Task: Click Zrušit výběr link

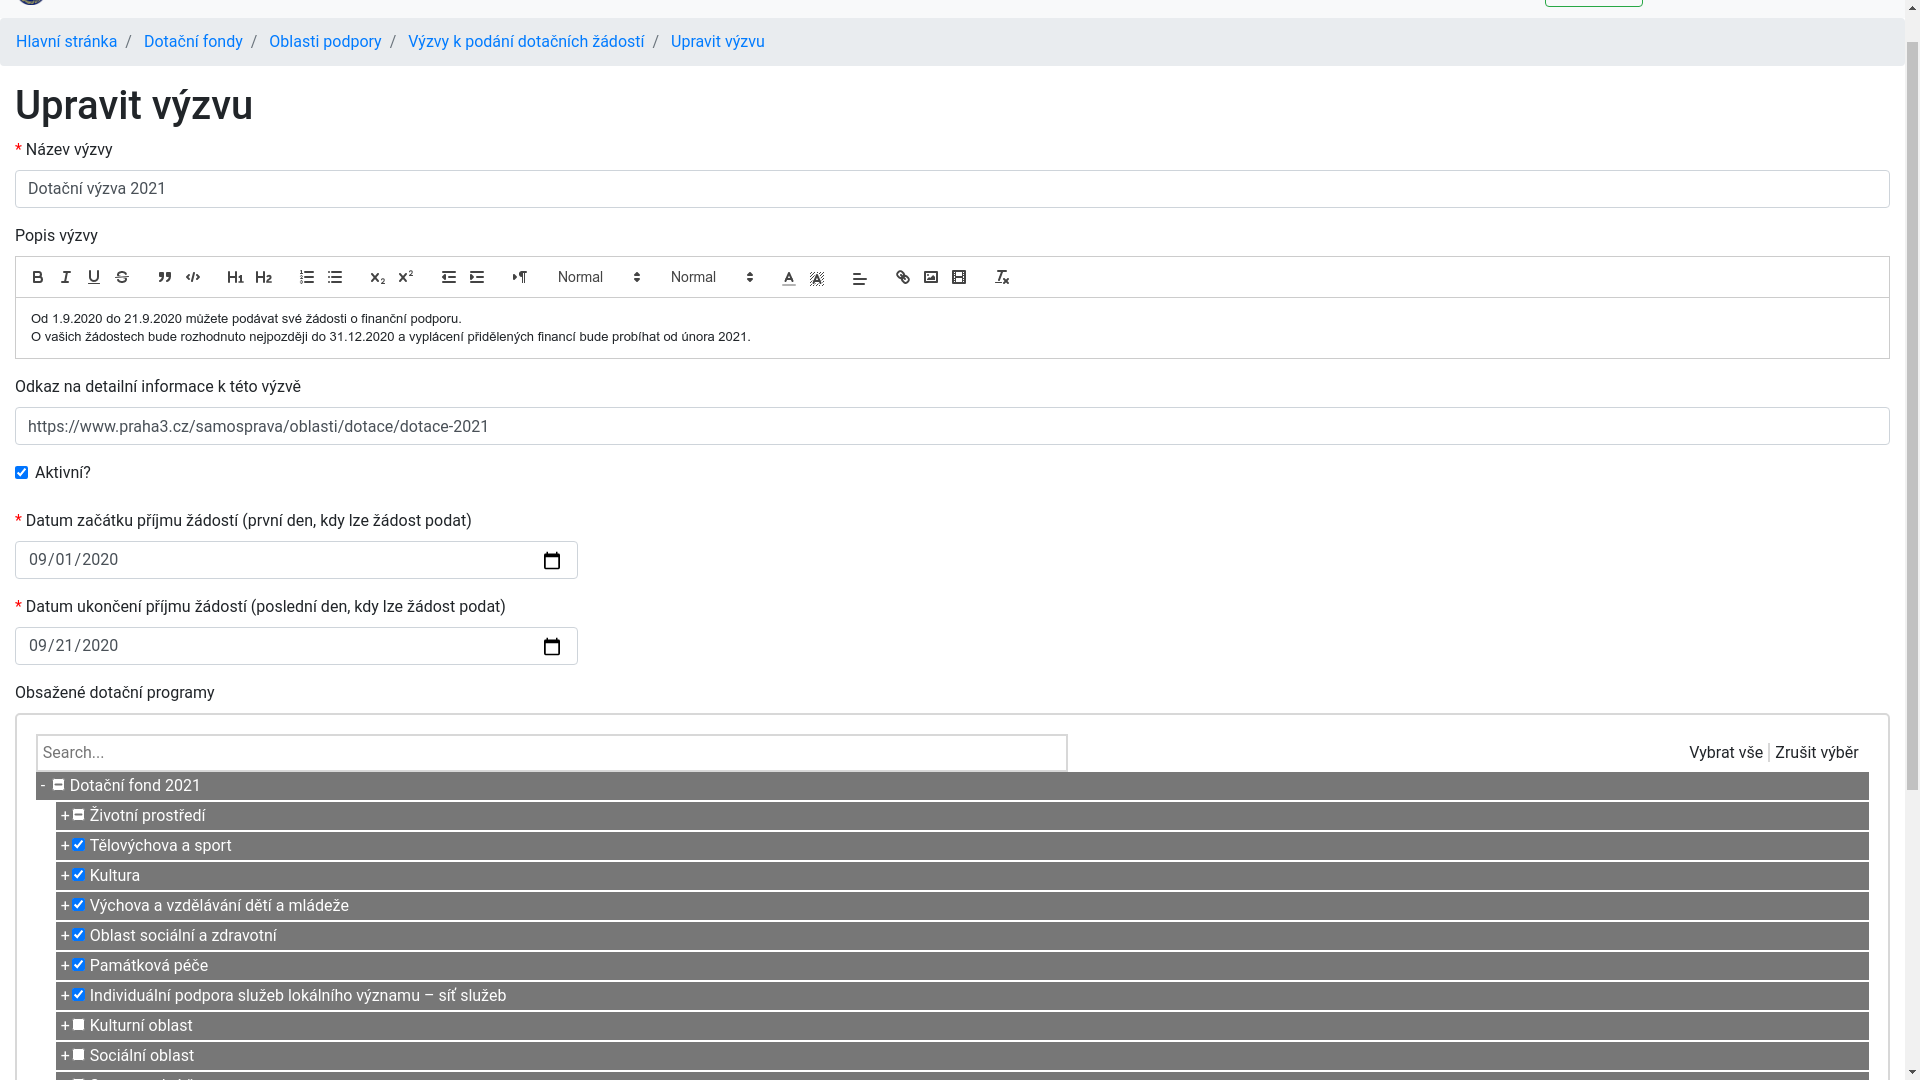Action: [1816, 753]
